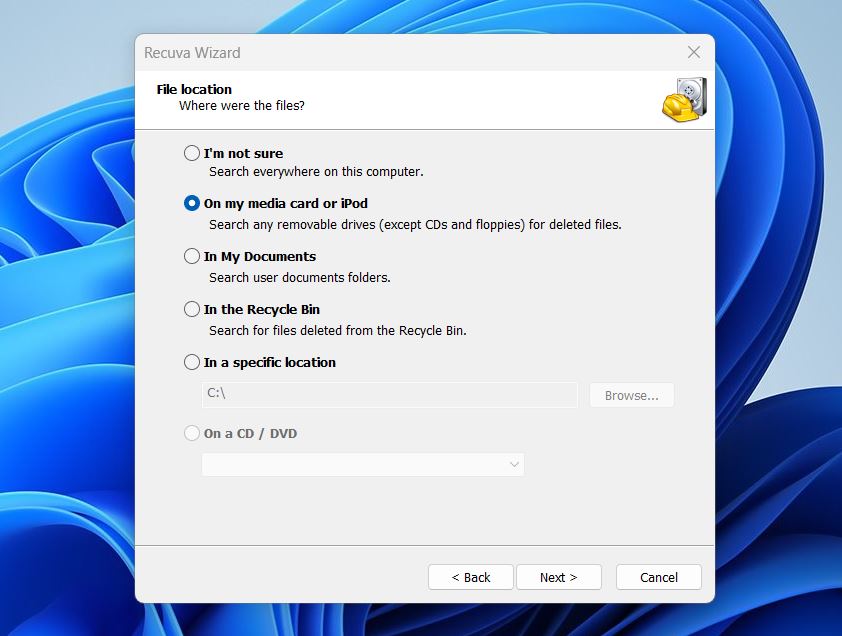Click the Recuva hard hat drive icon
The width and height of the screenshot is (842, 636).
pos(684,100)
